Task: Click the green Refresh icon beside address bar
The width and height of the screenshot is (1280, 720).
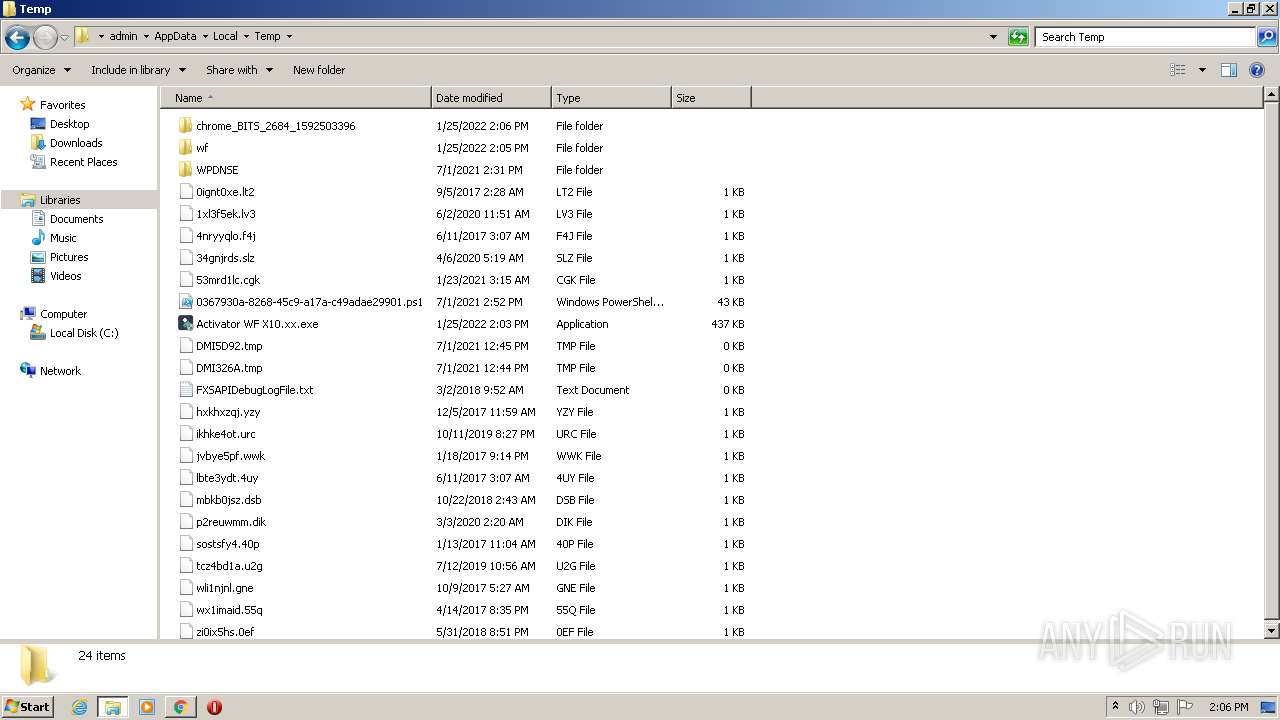Action: pyautogui.click(x=1018, y=37)
